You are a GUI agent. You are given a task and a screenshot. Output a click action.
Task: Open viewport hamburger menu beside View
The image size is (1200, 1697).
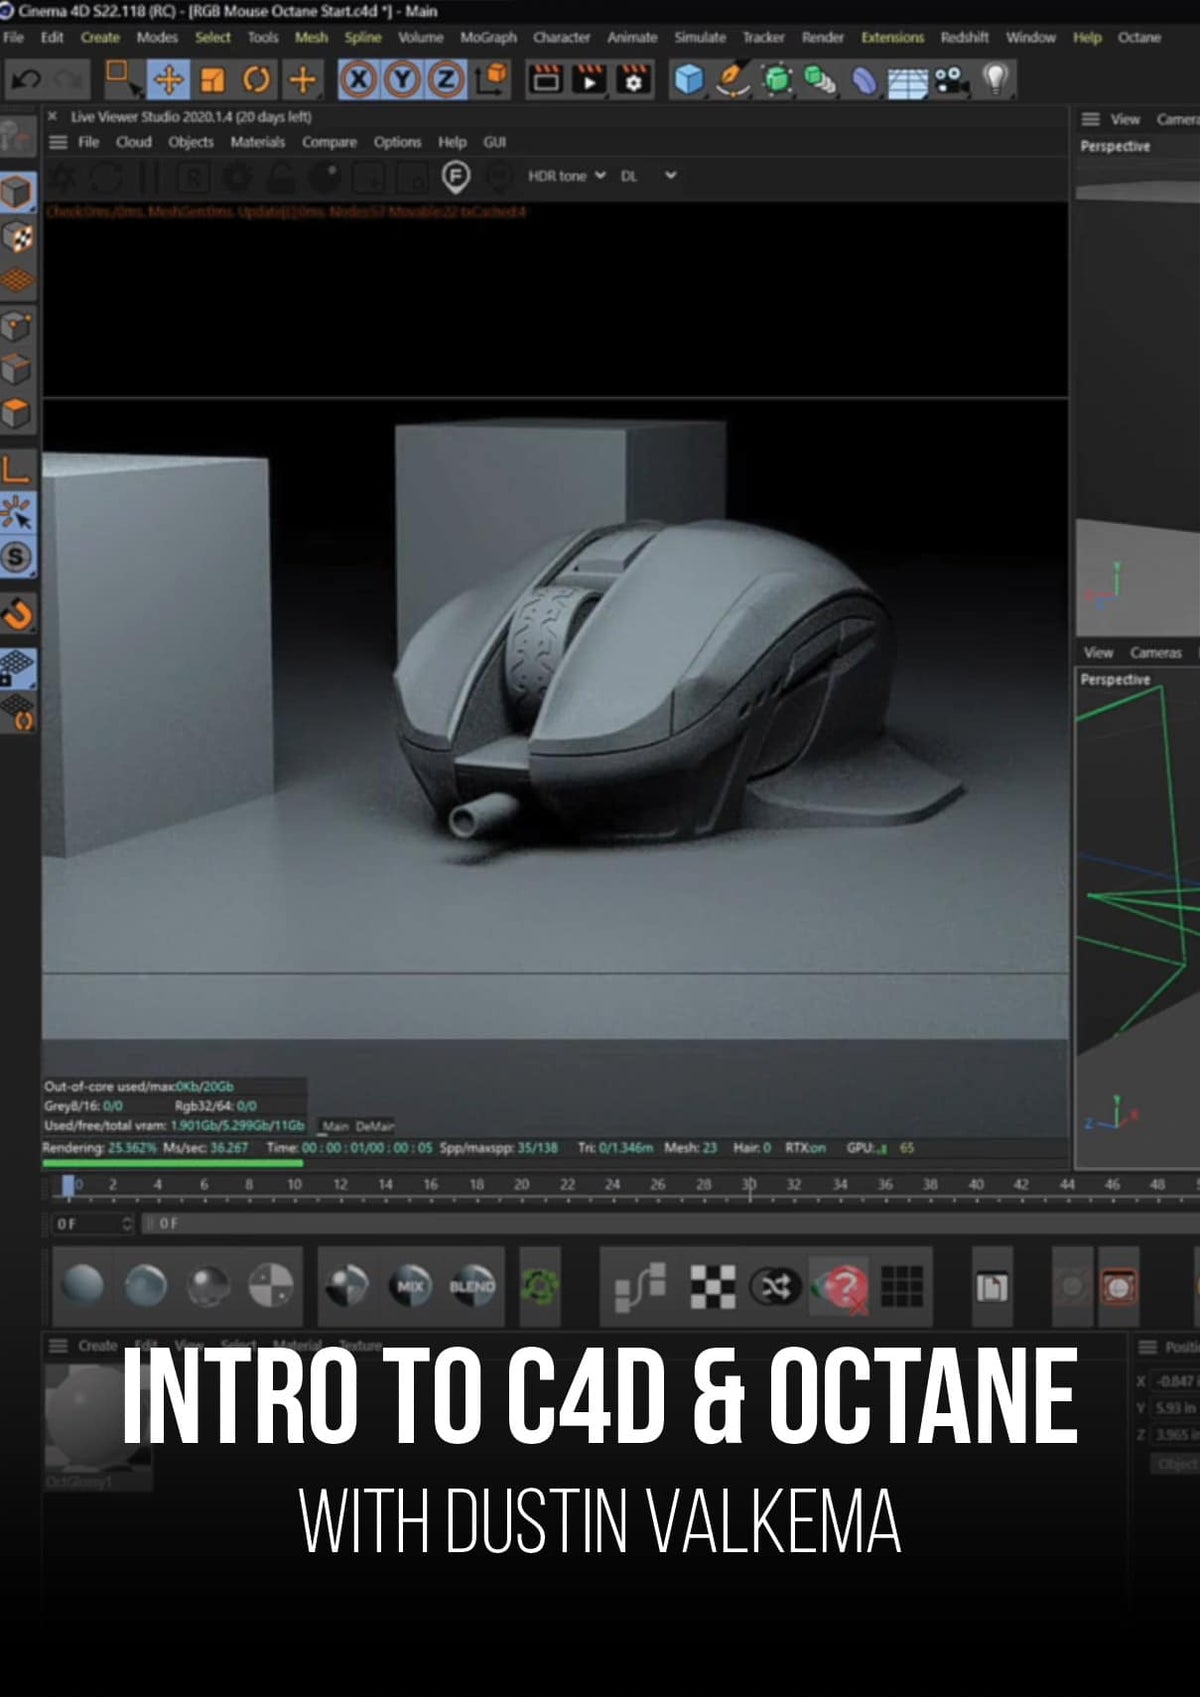point(1090,119)
